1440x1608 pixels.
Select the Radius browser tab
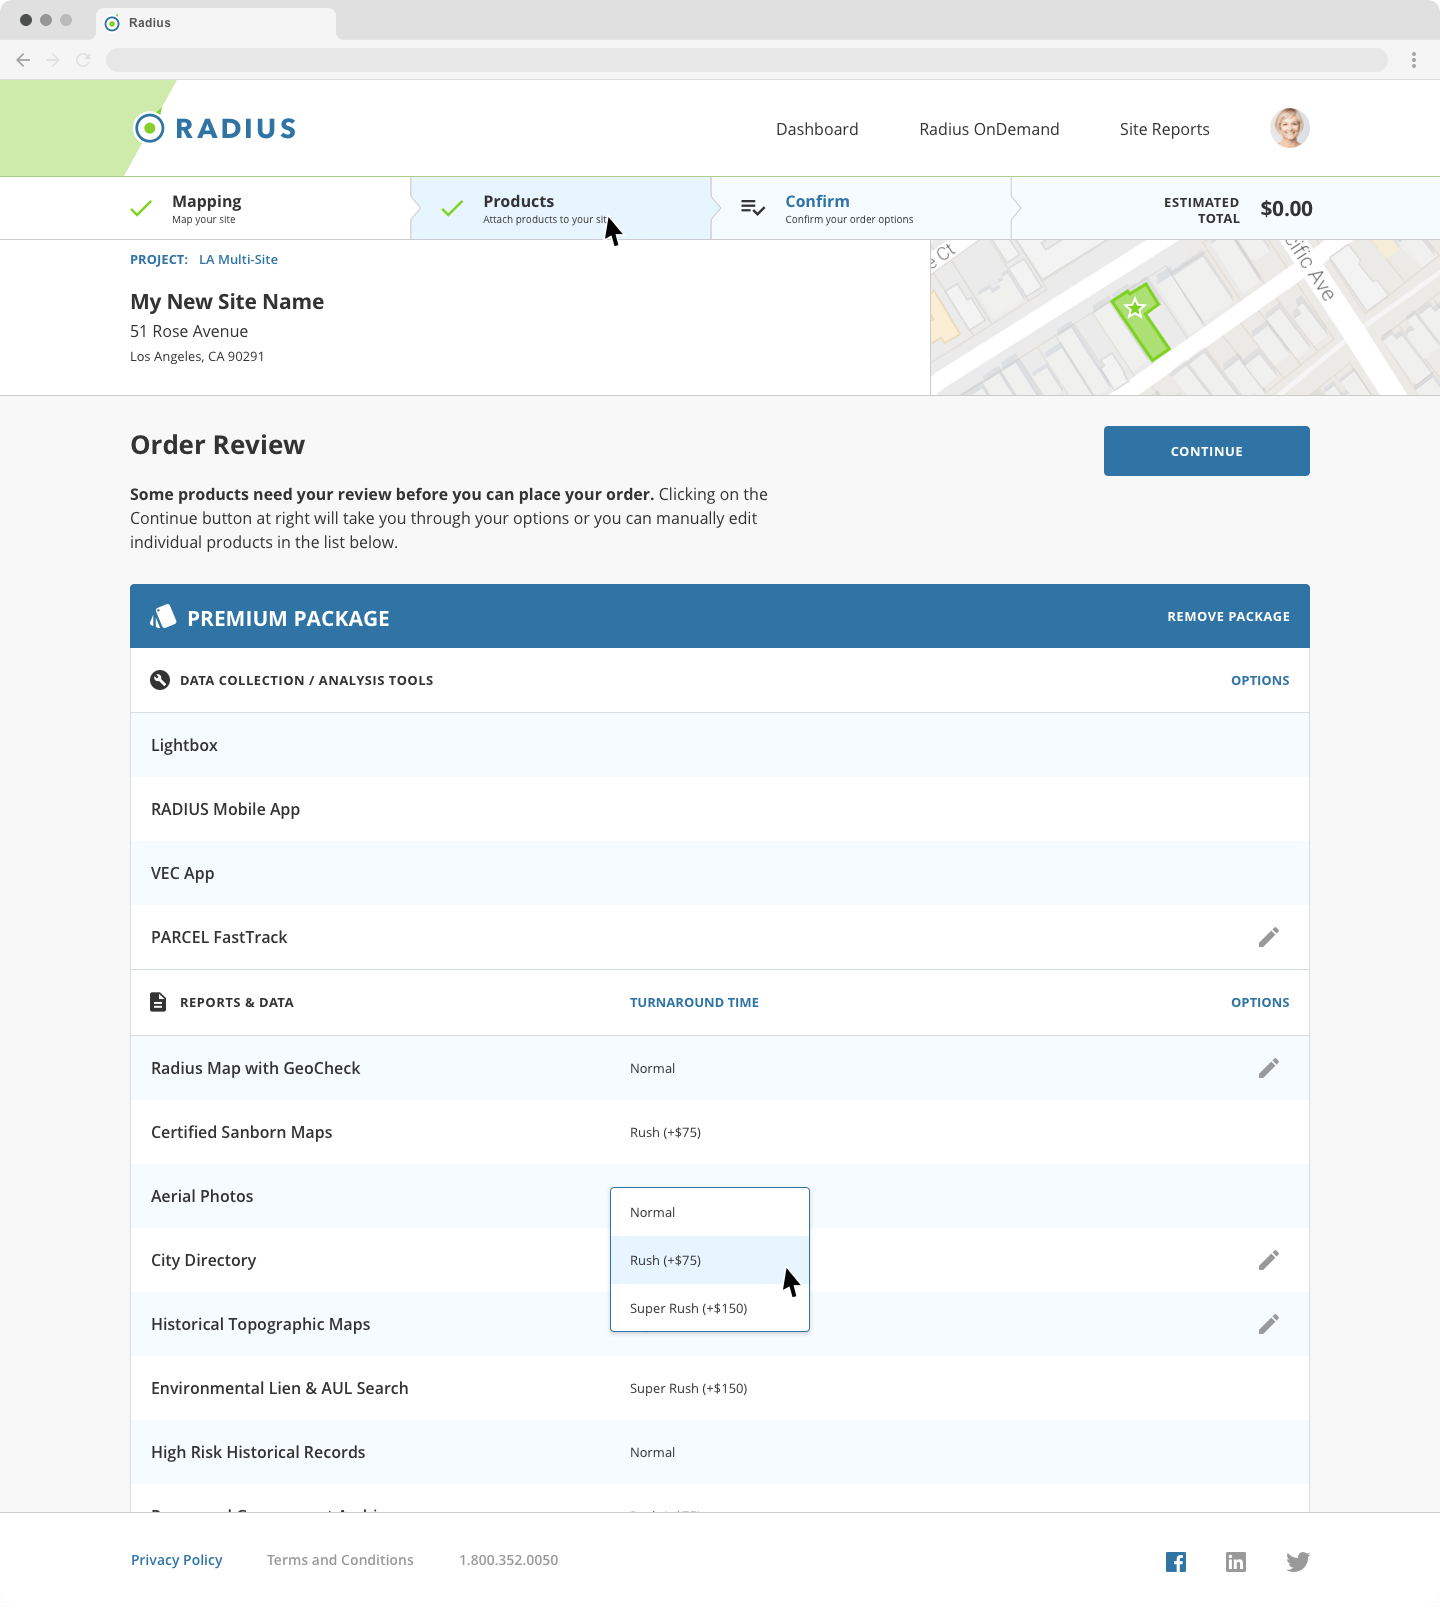tap(216, 22)
